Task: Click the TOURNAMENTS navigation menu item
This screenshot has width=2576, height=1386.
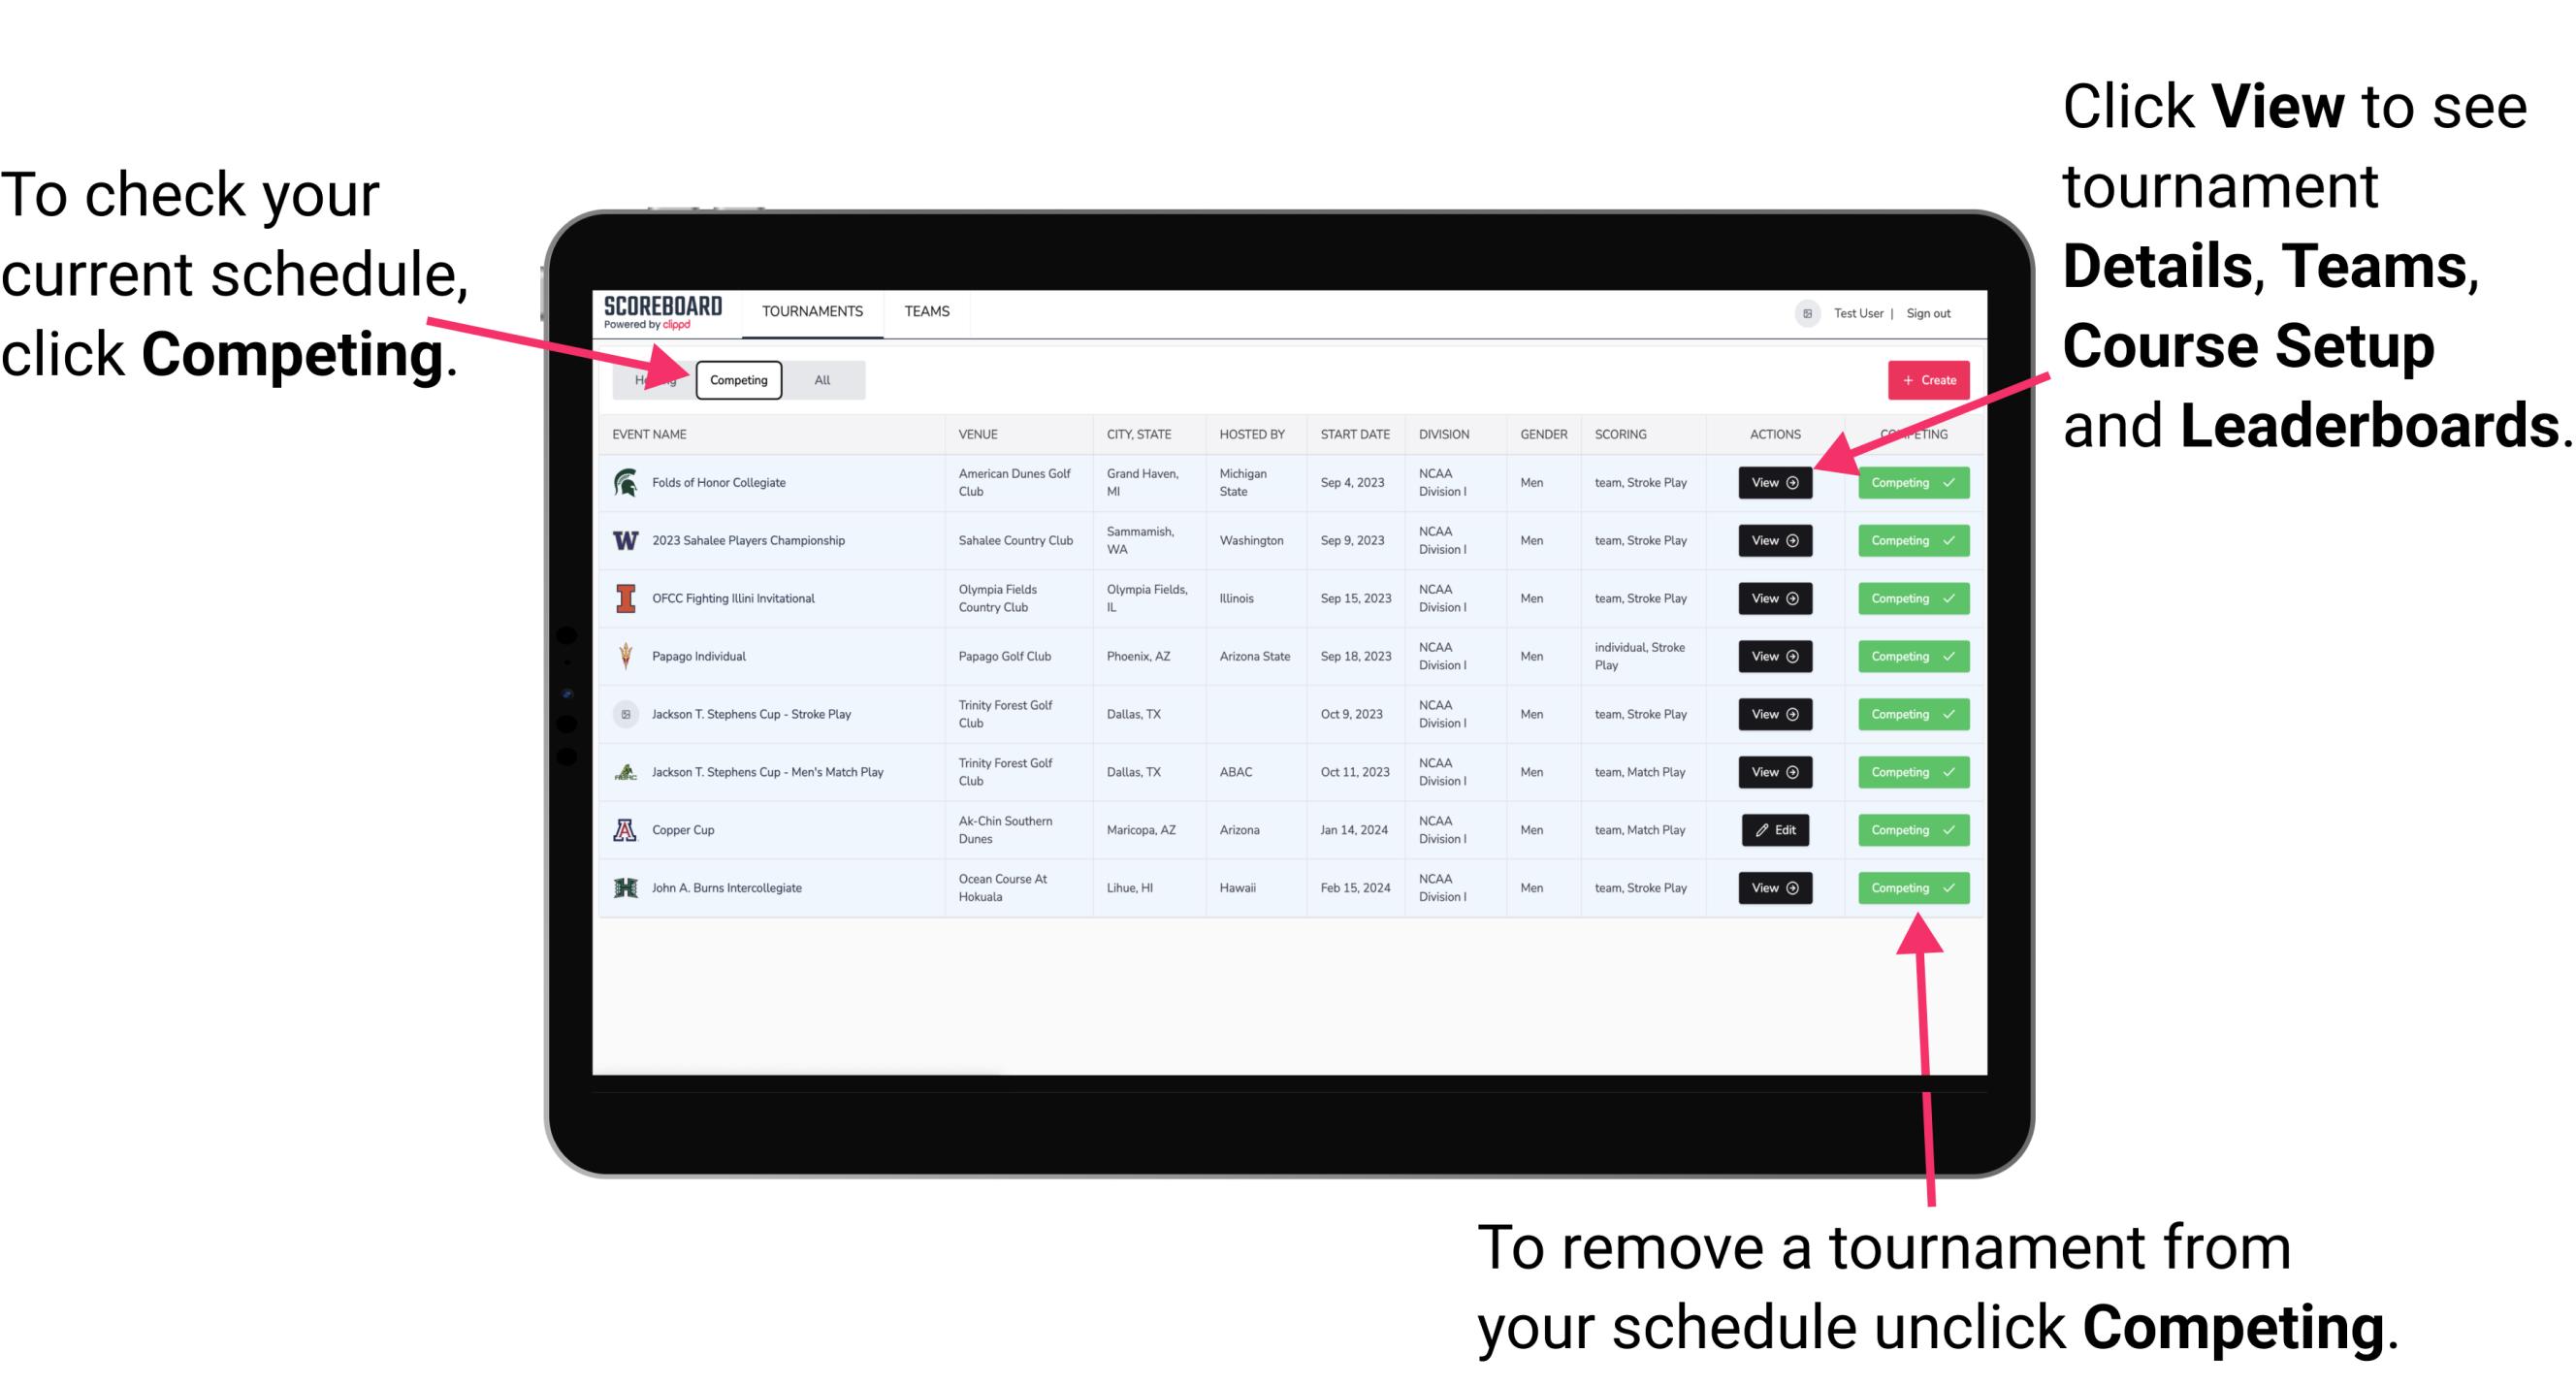Action: pyautogui.click(x=812, y=310)
